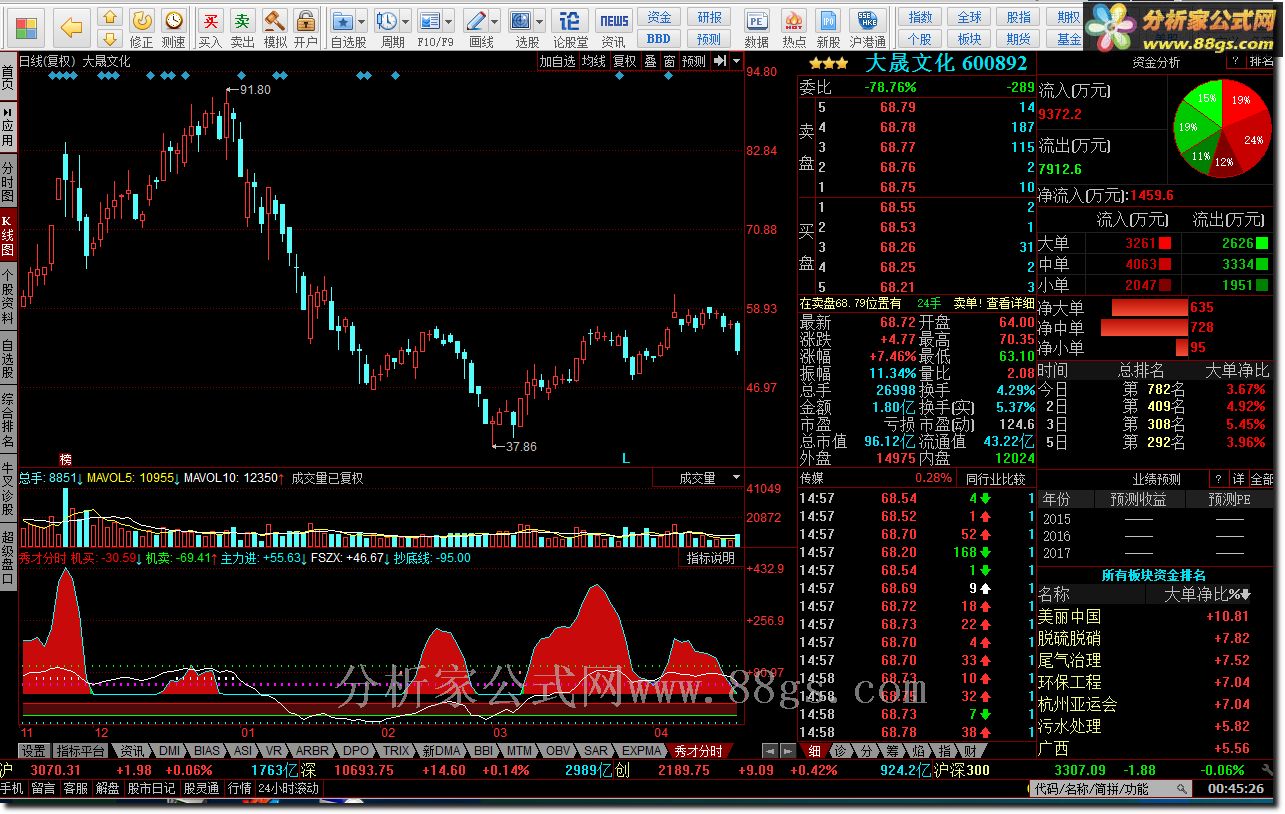Open the 论股堂 forum icon
The height and width of the screenshot is (814, 1285).
570,27
